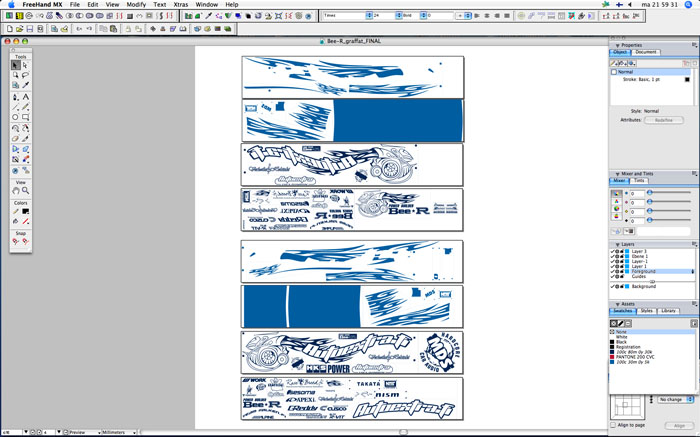Select the Knife tool

tap(25, 139)
